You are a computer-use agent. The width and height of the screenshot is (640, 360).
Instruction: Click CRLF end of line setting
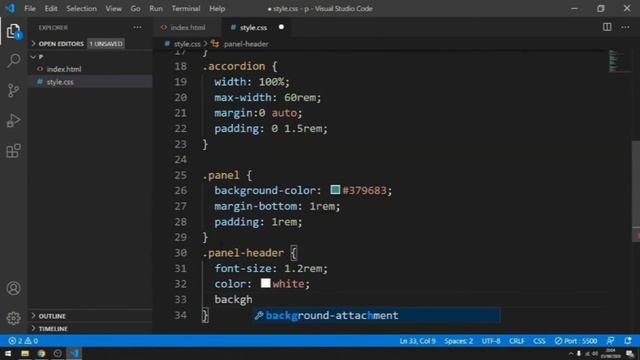(517, 341)
